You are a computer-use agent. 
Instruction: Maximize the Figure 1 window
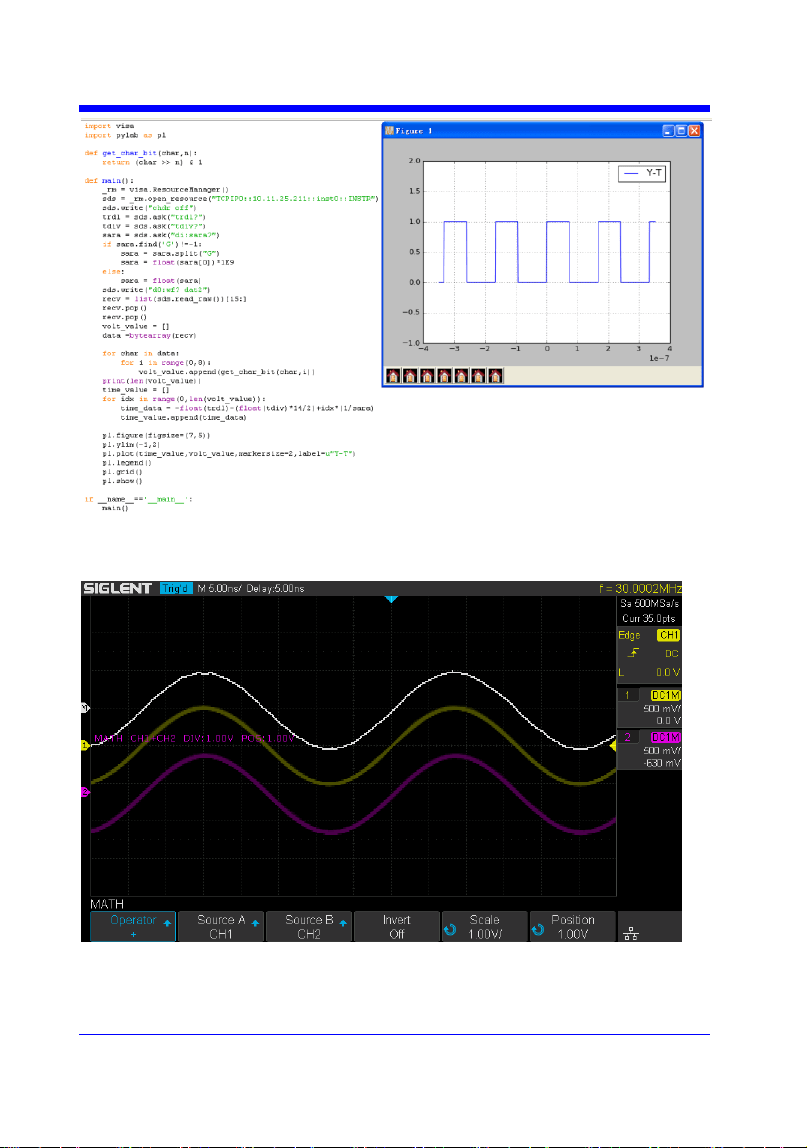[681, 130]
